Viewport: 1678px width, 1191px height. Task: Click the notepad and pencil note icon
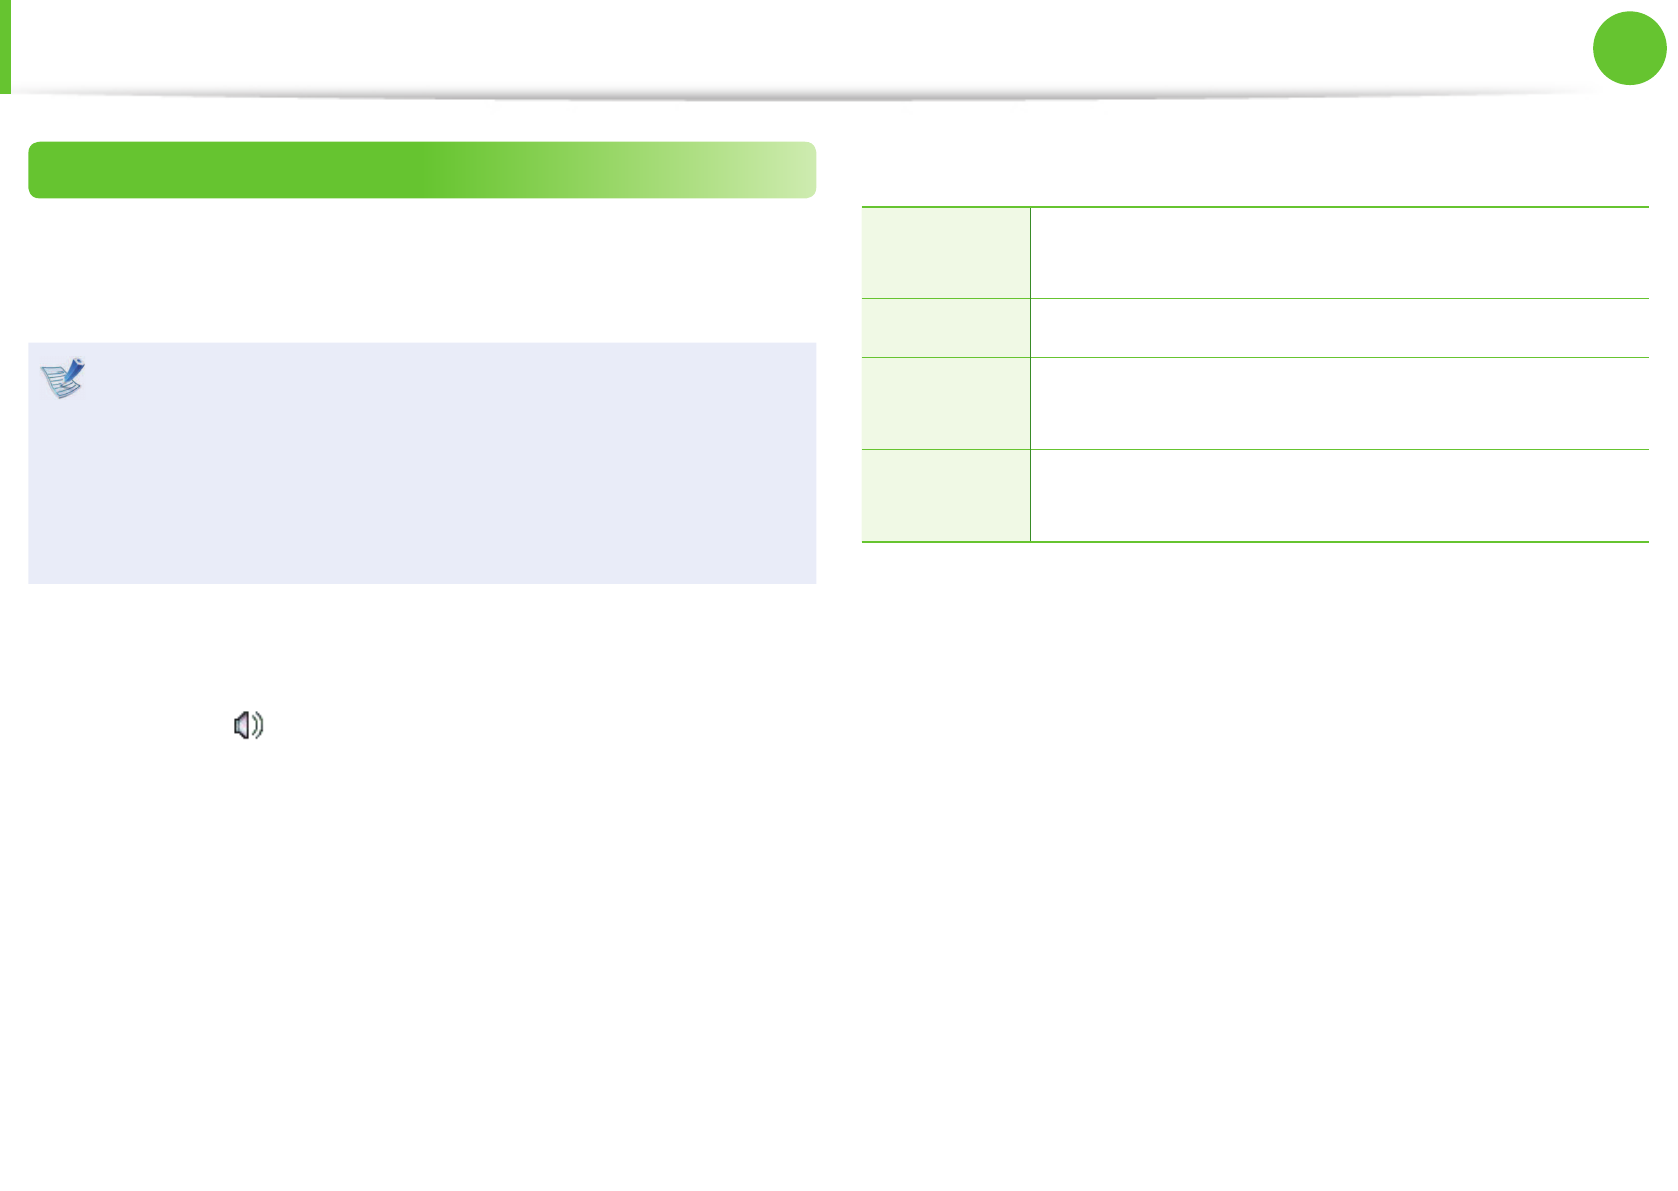63,378
